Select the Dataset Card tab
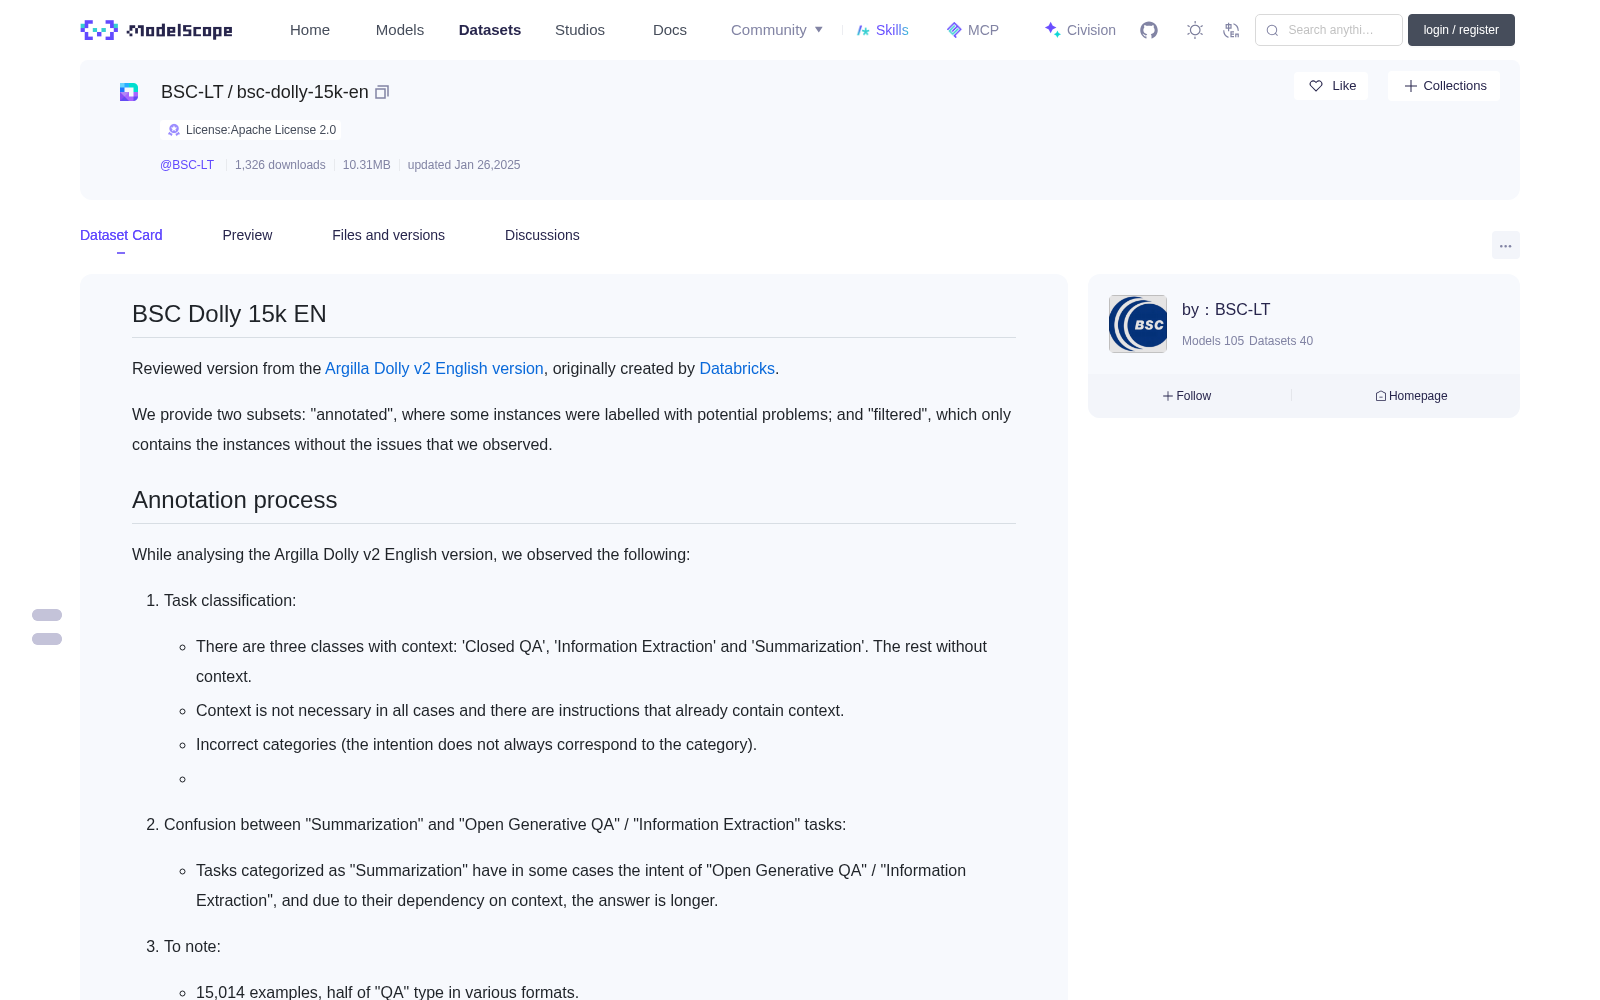The image size is (1600, 1000). click(121, 235)
